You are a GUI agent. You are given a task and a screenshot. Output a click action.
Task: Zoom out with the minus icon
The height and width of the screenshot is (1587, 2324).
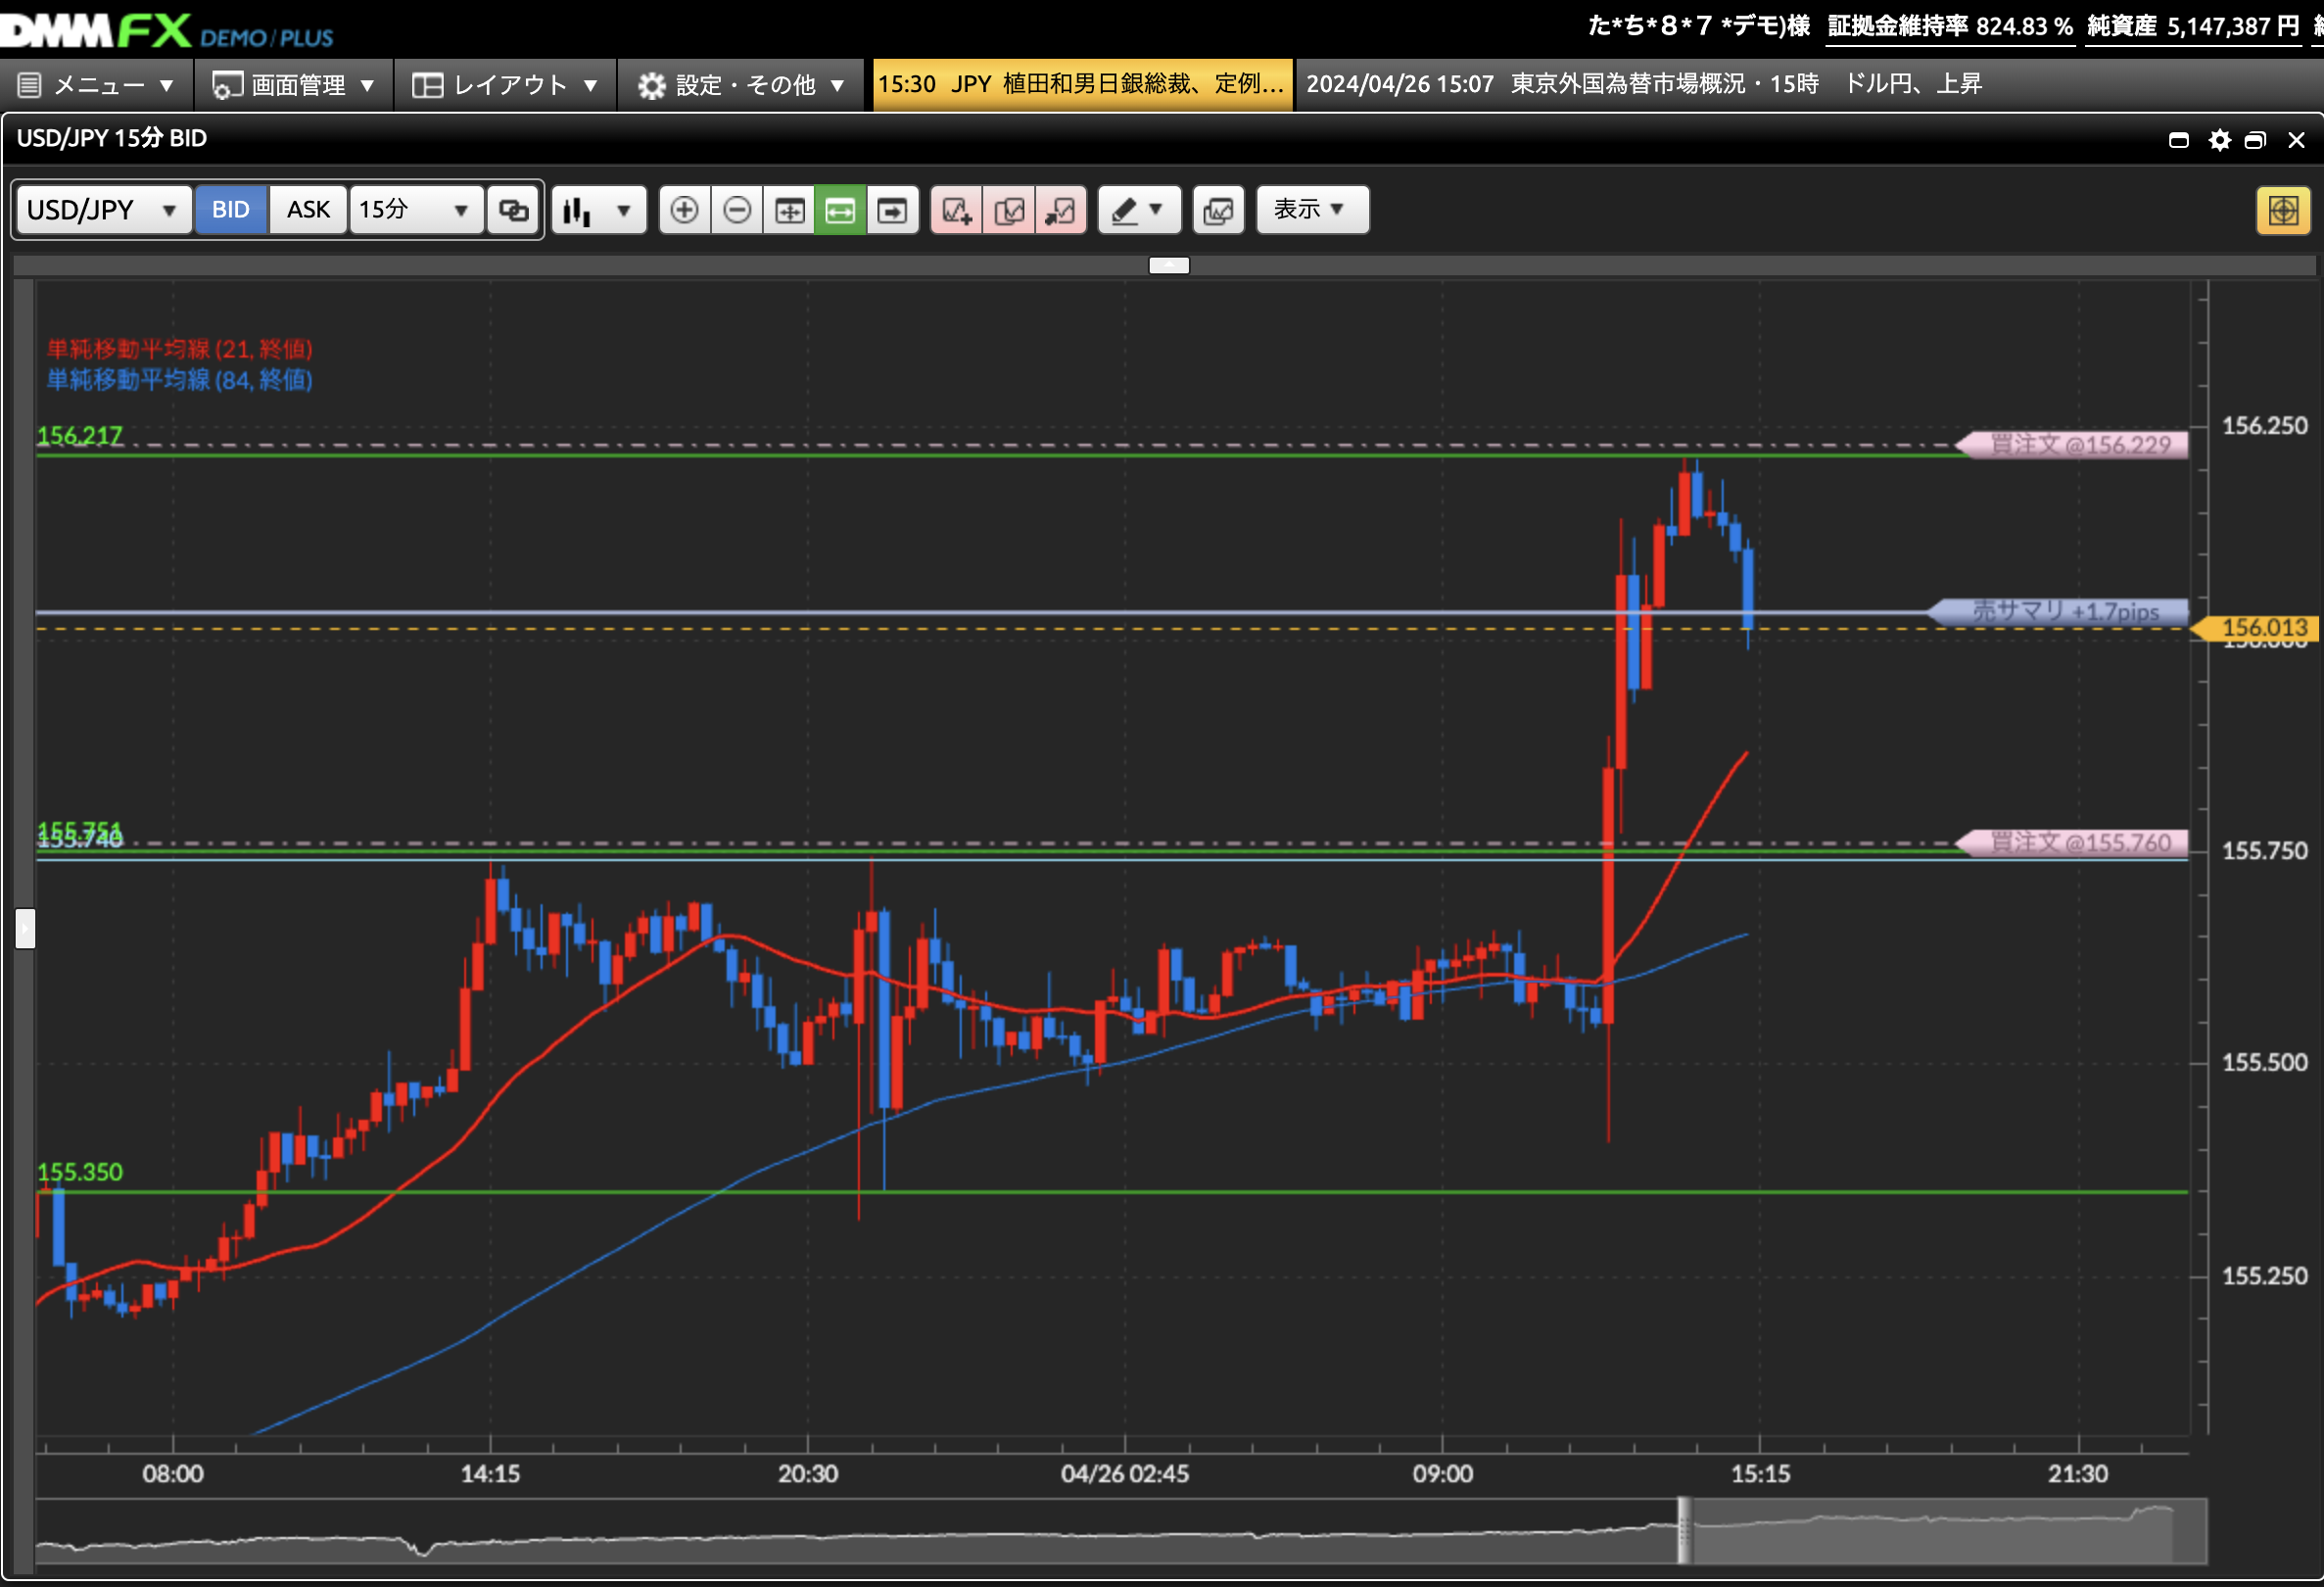point(737,210)
